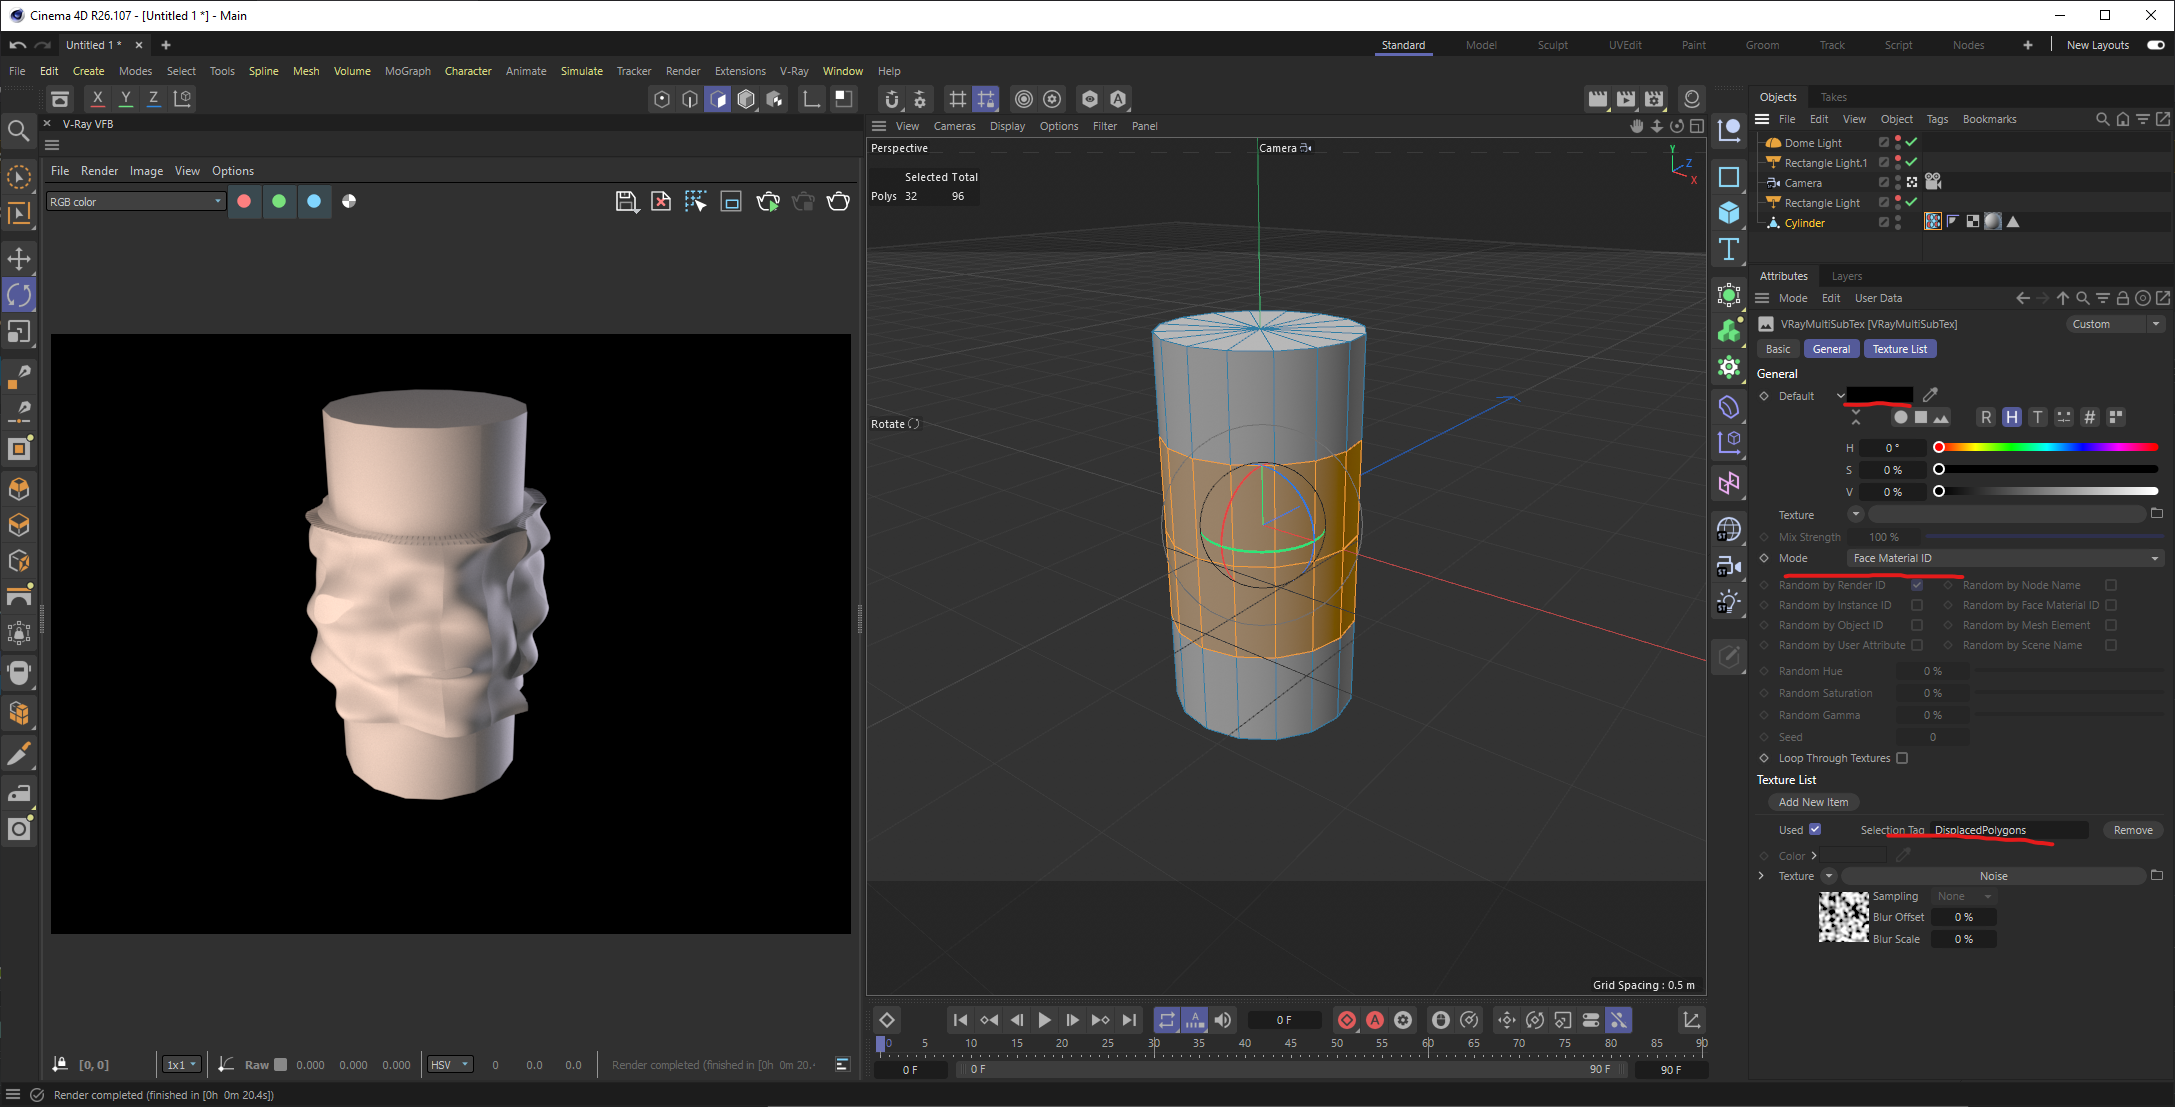The image size is (2175, 1107).
Task: Toggle Random by Mesh Element checkbox
Action: point(2110,625)
